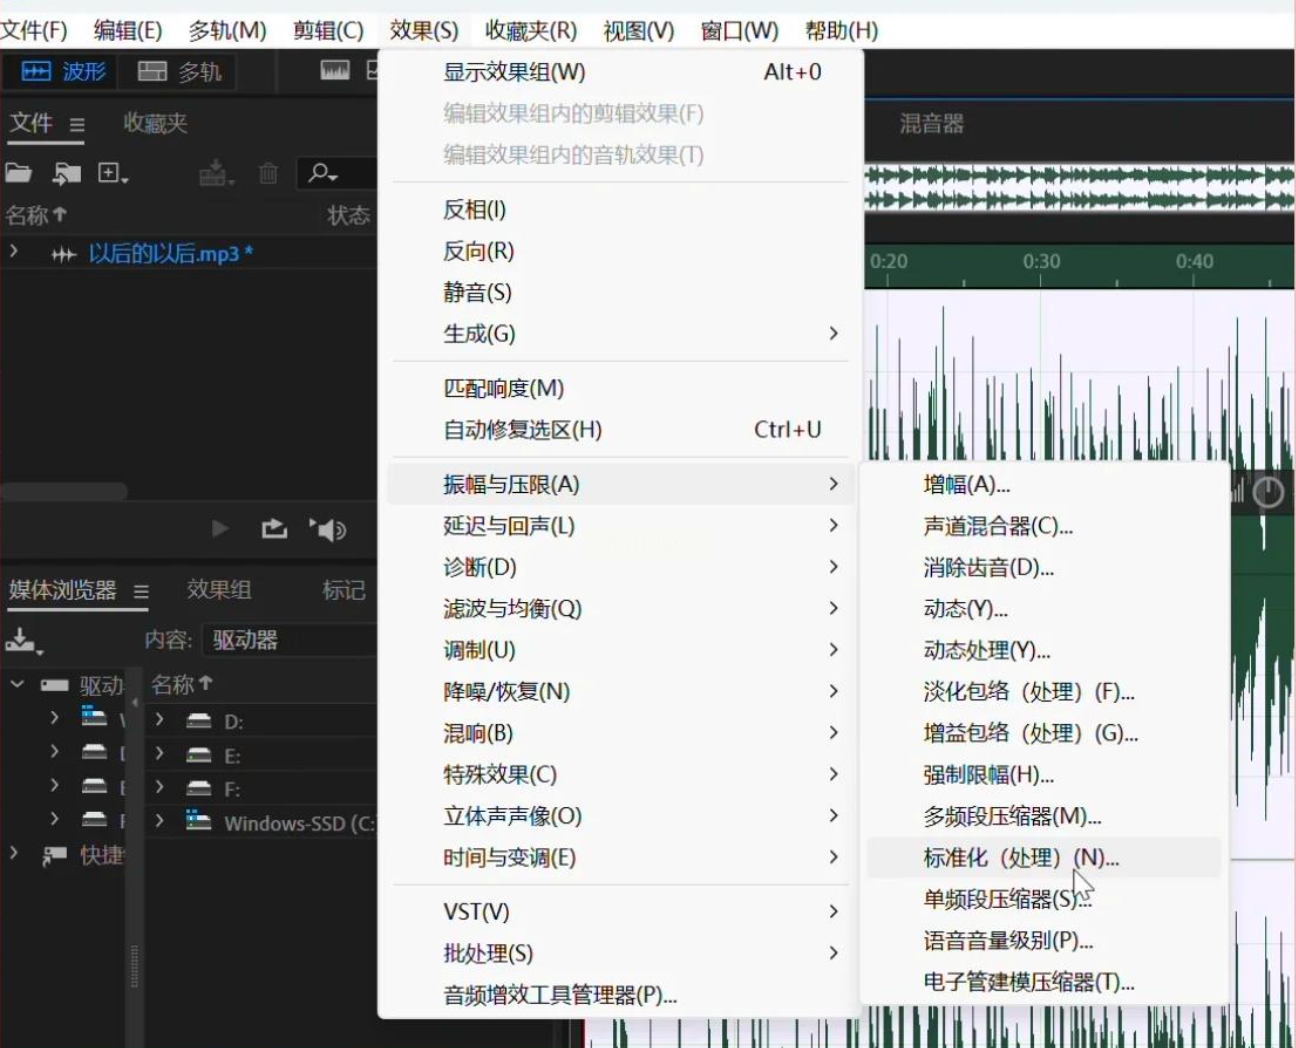This screenshot has height=1048, width=1296.
Task: Select 标准化（处理）(N) from the submenu
Action: [1020, 858]
